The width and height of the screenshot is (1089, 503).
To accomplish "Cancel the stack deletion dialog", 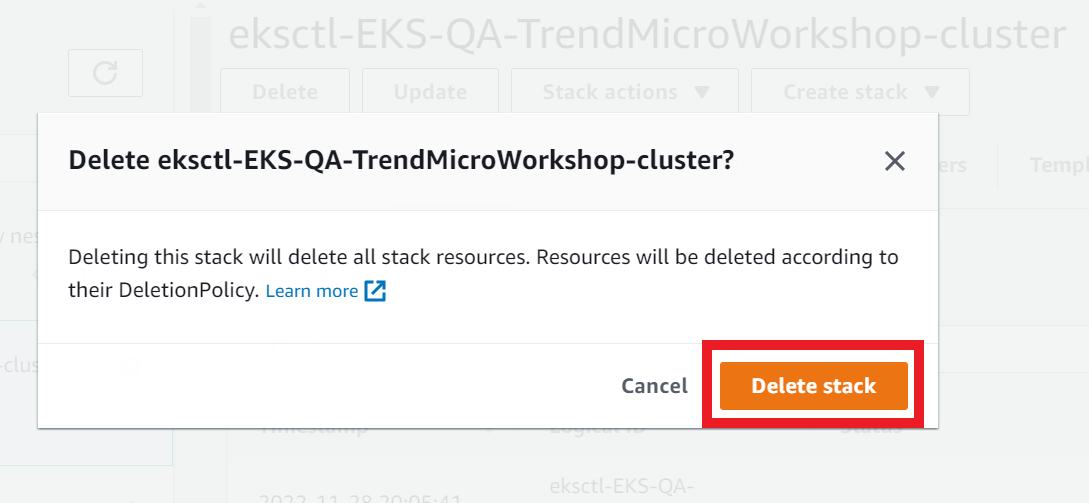I will tap(654, 386).
